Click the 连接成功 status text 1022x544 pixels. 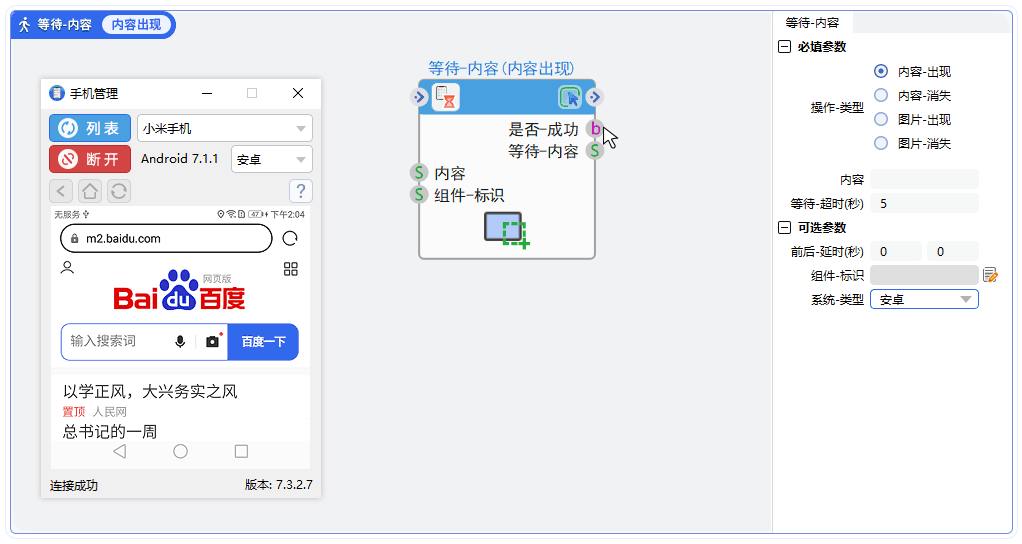[74, 485]
